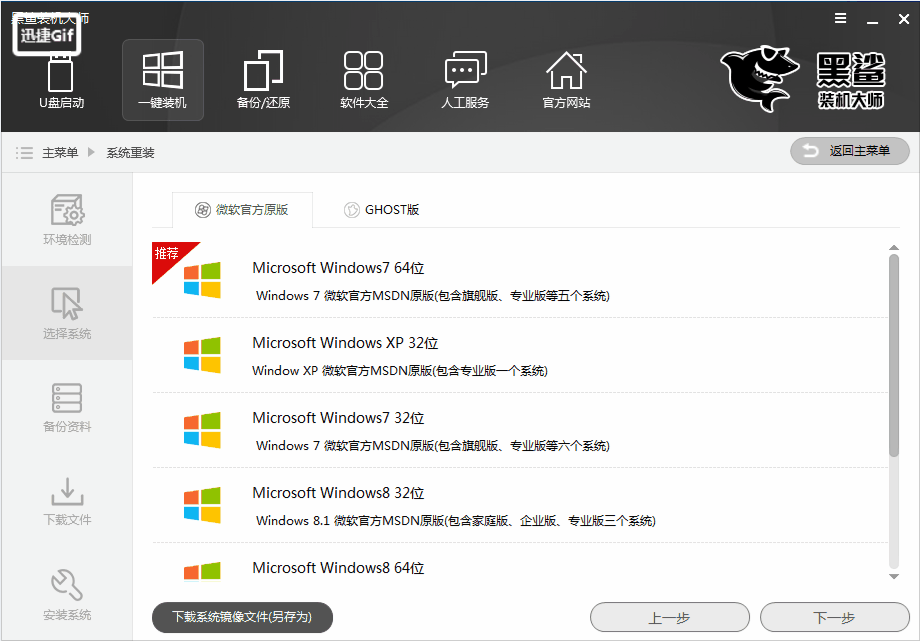Click the scrollbar down arrow
The image size is (920, 641).
(x=894, y=576)
